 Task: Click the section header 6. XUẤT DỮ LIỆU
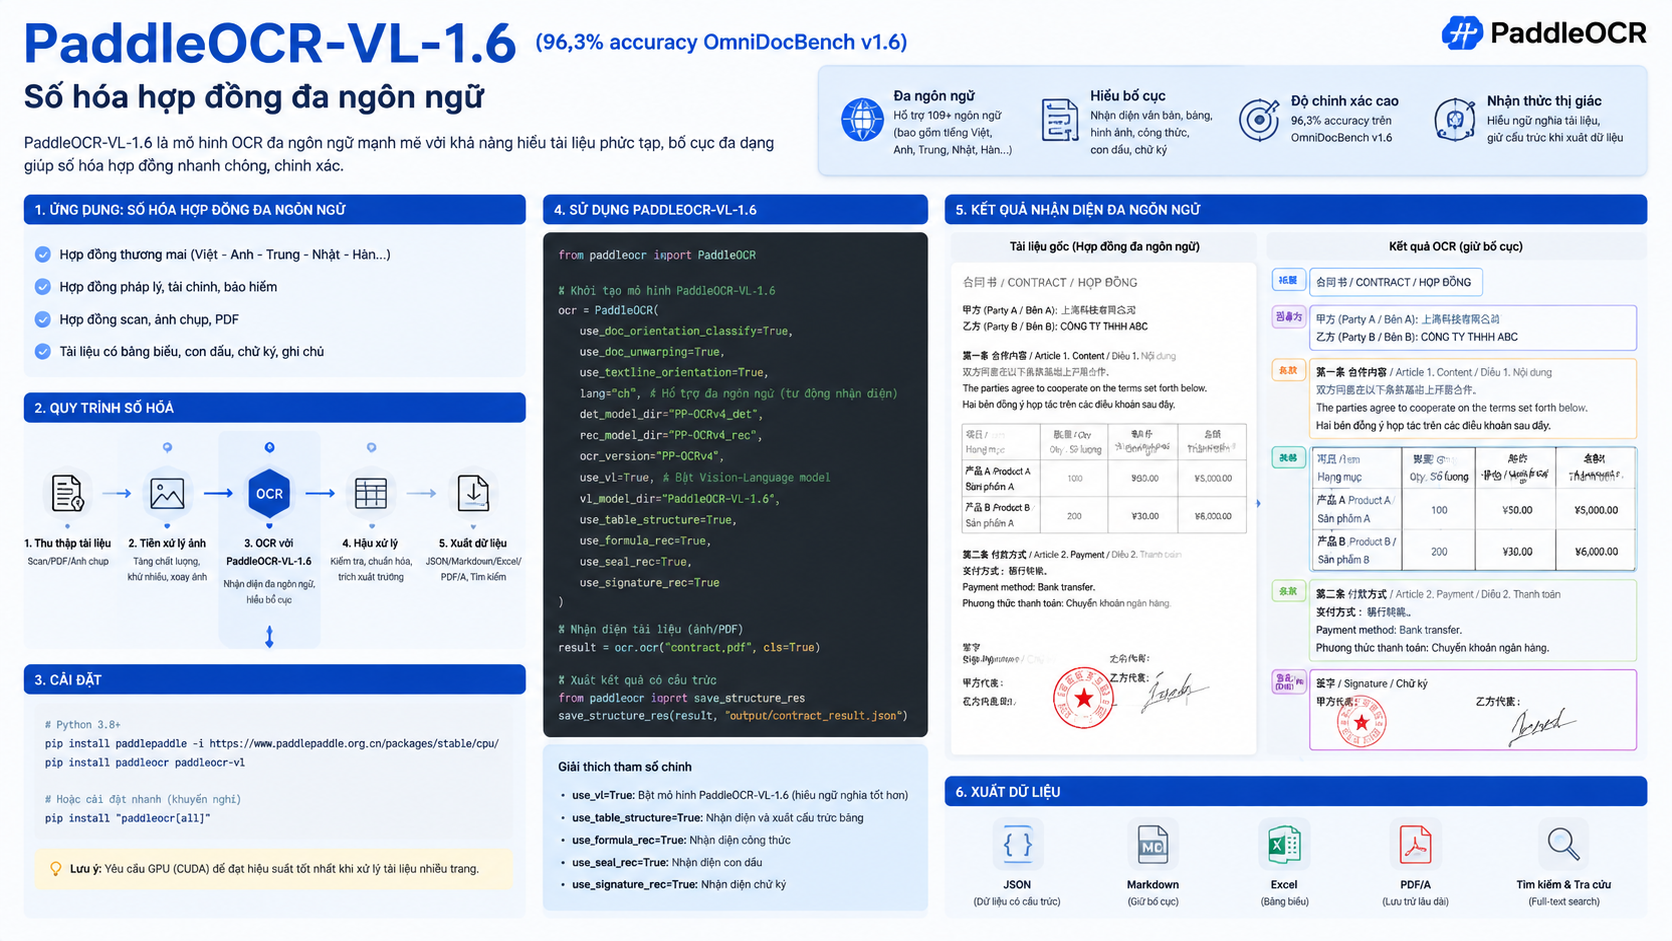[1295, 792]
